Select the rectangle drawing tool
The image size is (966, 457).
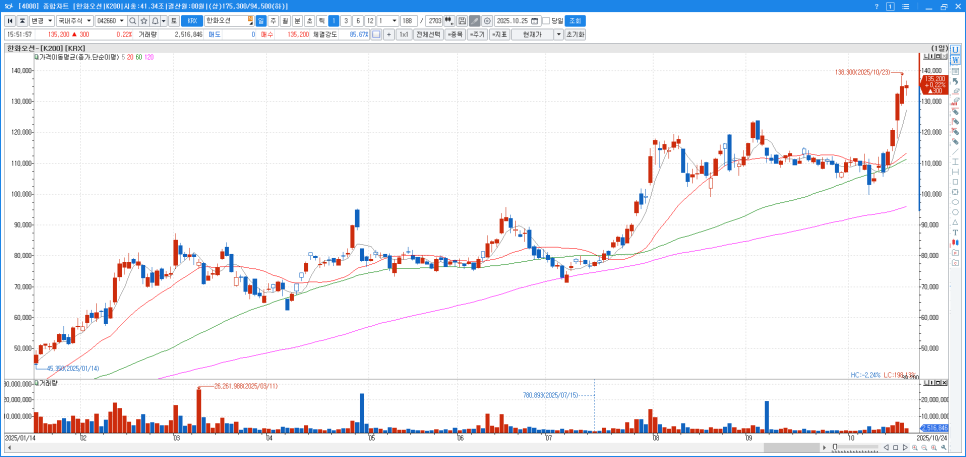[x=955, y=182]
